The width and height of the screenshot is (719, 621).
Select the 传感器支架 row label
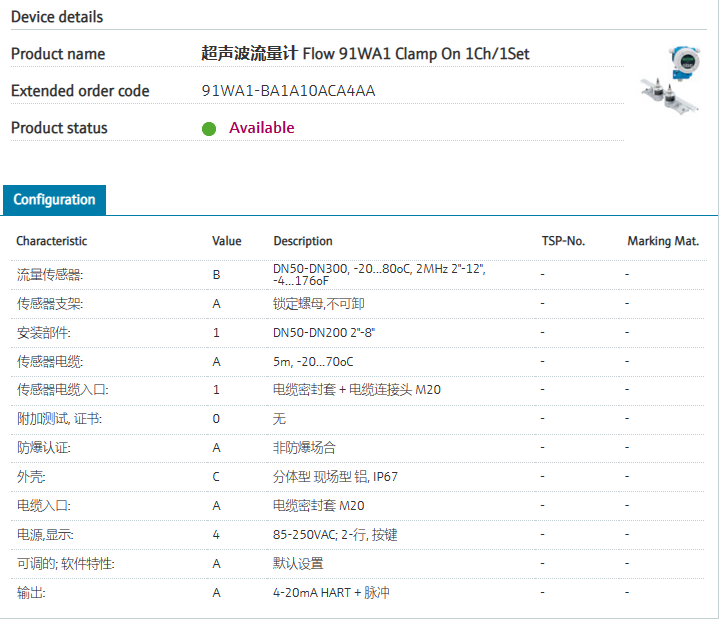(49, 303)
